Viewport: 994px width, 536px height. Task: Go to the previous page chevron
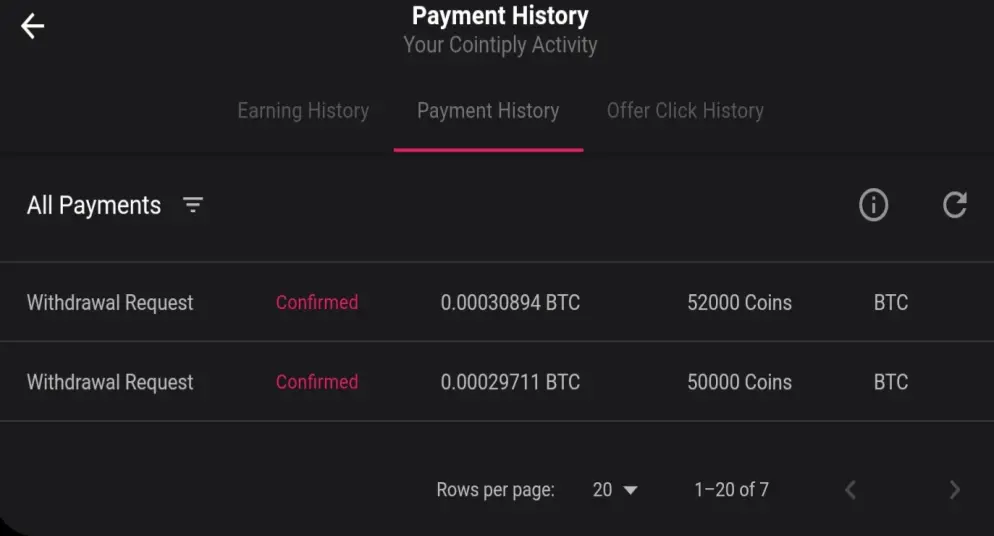click(x=851, y=490)
